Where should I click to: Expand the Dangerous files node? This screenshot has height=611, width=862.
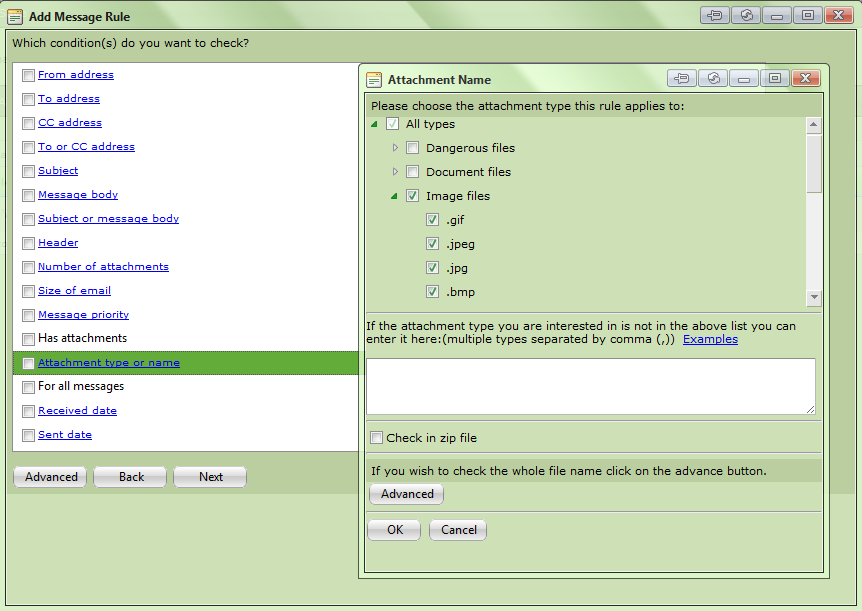(395, 148)
